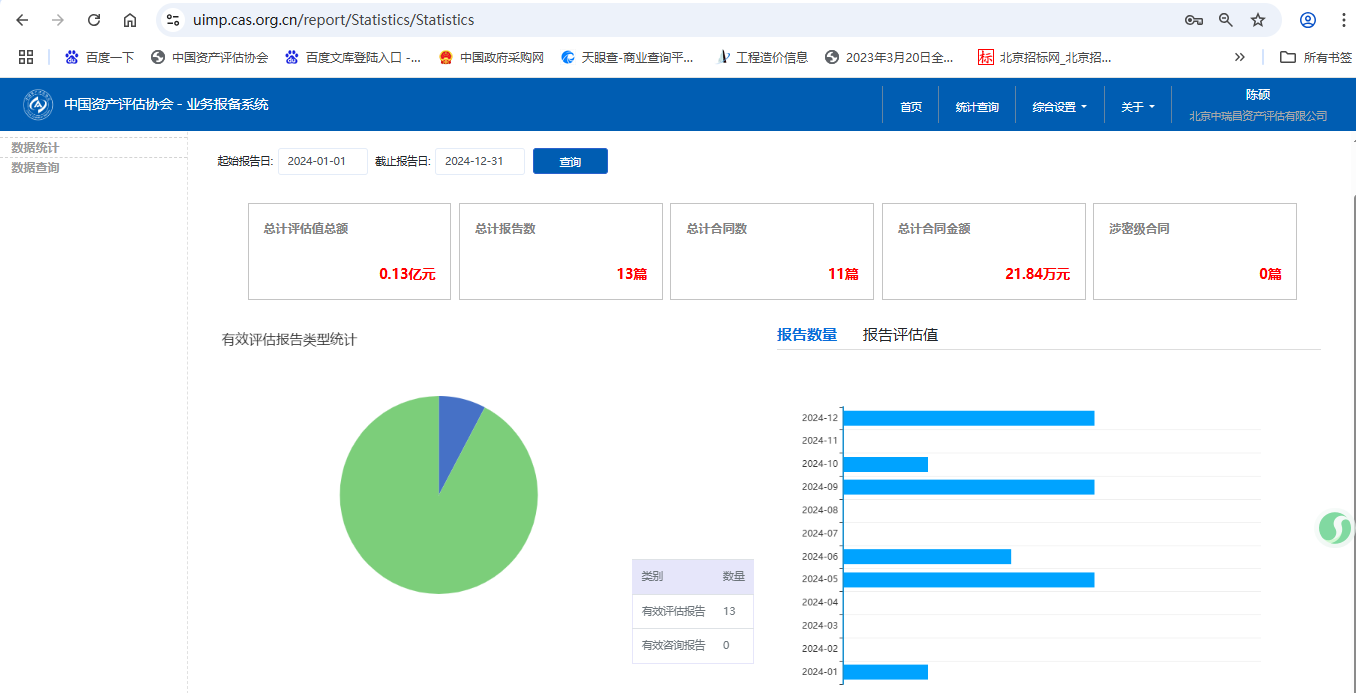Click the browser reload page icon
Screen dimensions: 1356x693
94,20
